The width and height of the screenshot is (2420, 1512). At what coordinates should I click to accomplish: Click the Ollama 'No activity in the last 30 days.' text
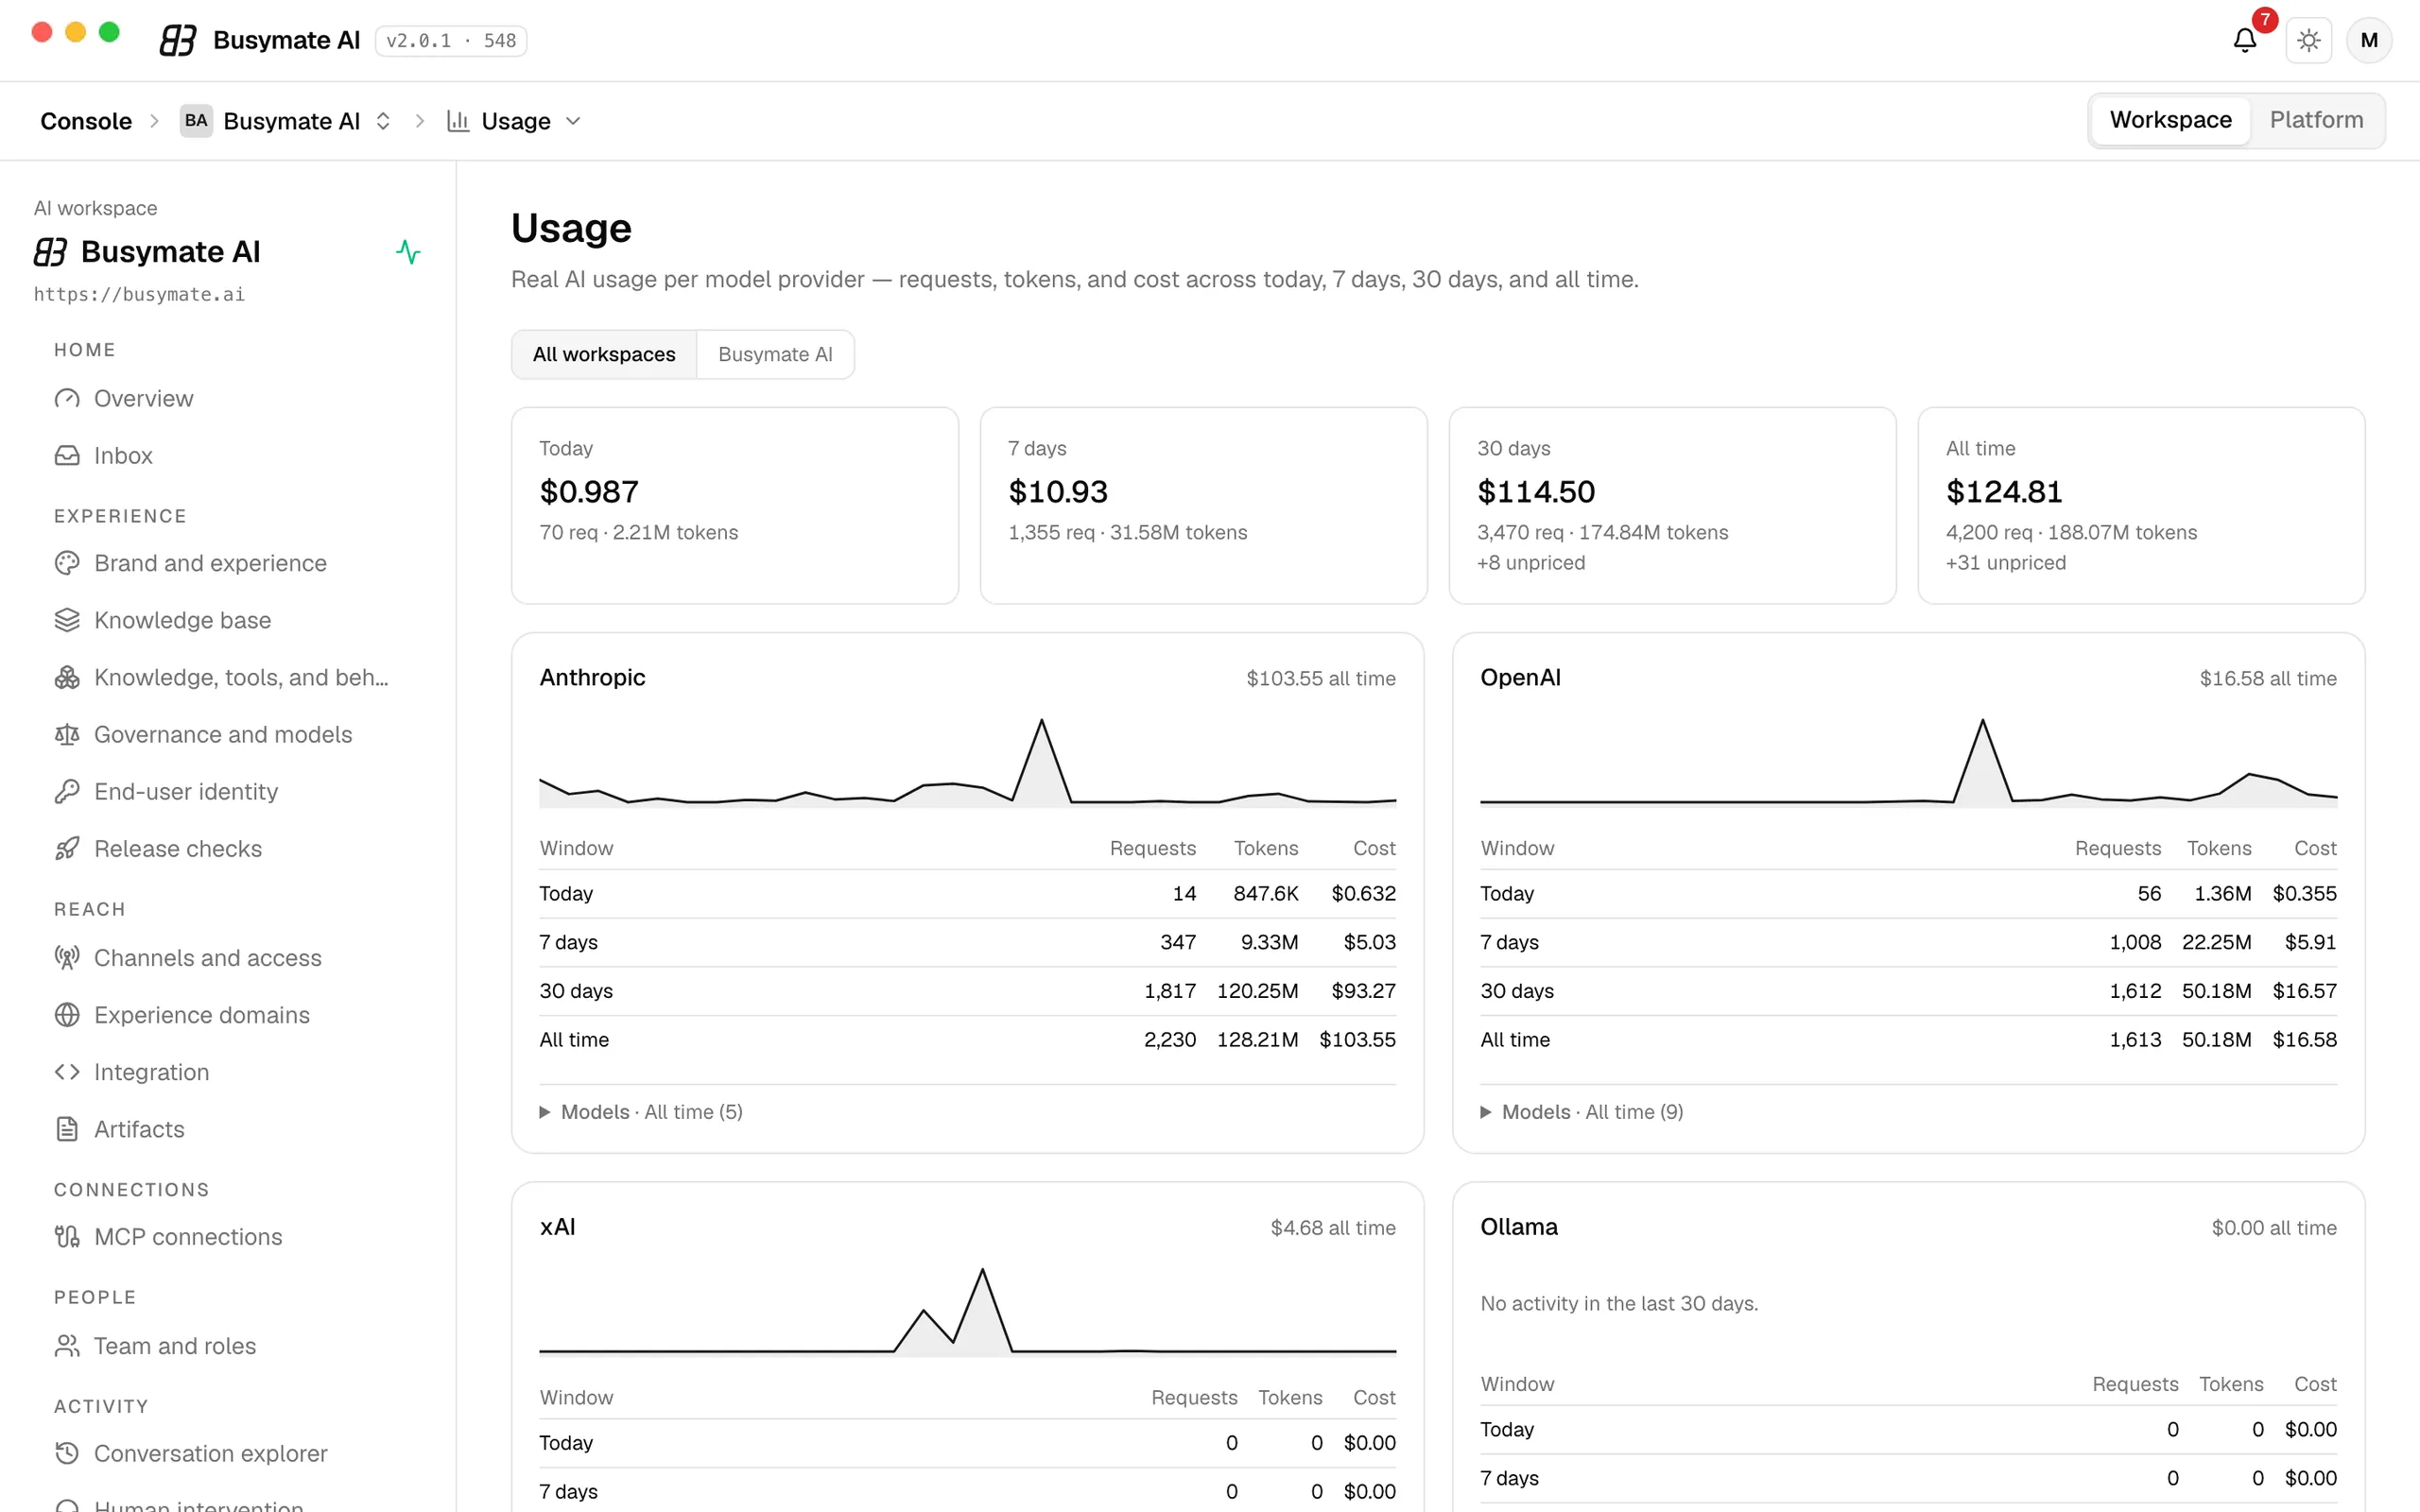point(1619,1303)
